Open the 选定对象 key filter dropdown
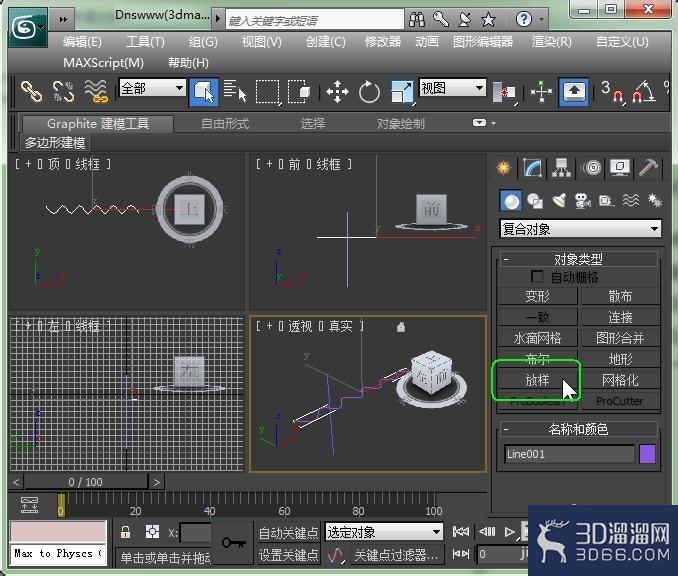The height and width of the screenshot is (576, 678). point(384,532)
